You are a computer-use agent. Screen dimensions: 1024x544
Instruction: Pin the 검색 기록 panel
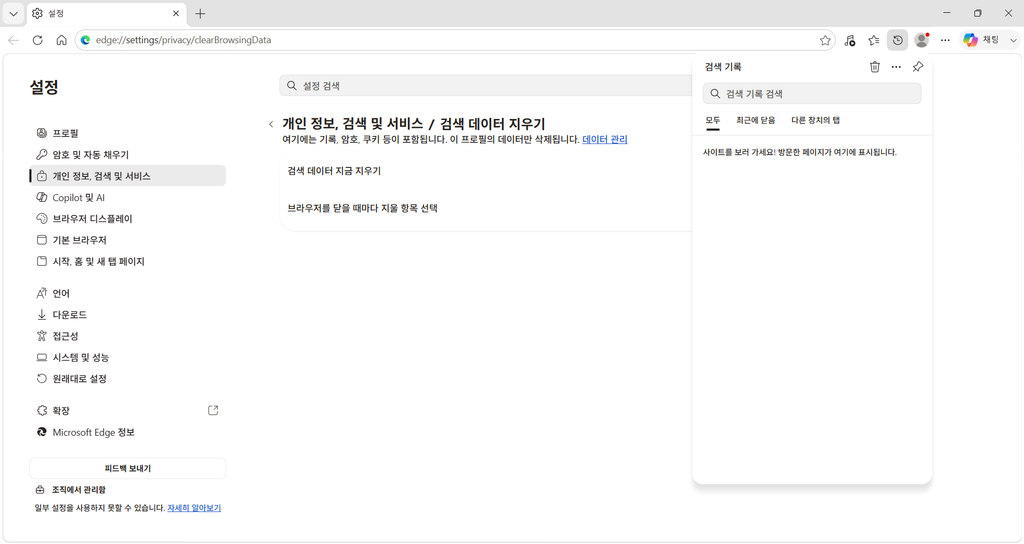[x=918, y=67]
